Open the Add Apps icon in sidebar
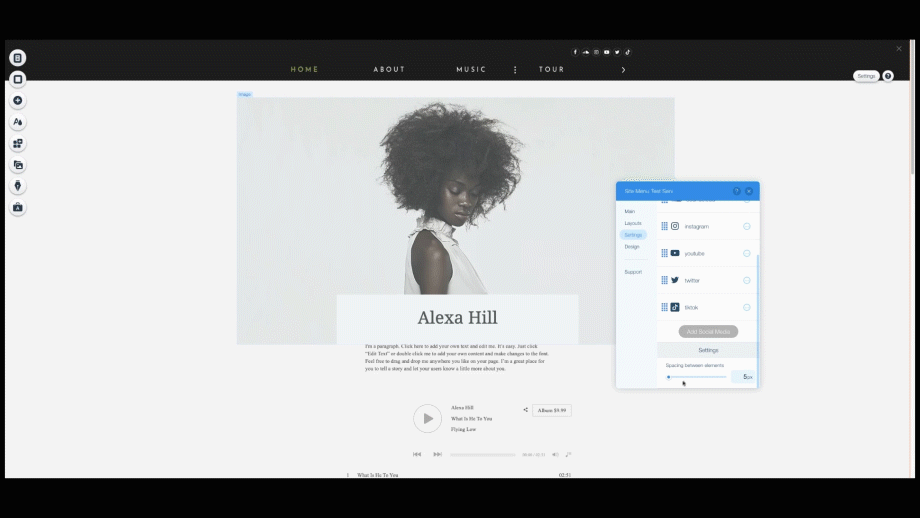Viewport: 920px width, 518px height. pos(18,143)
